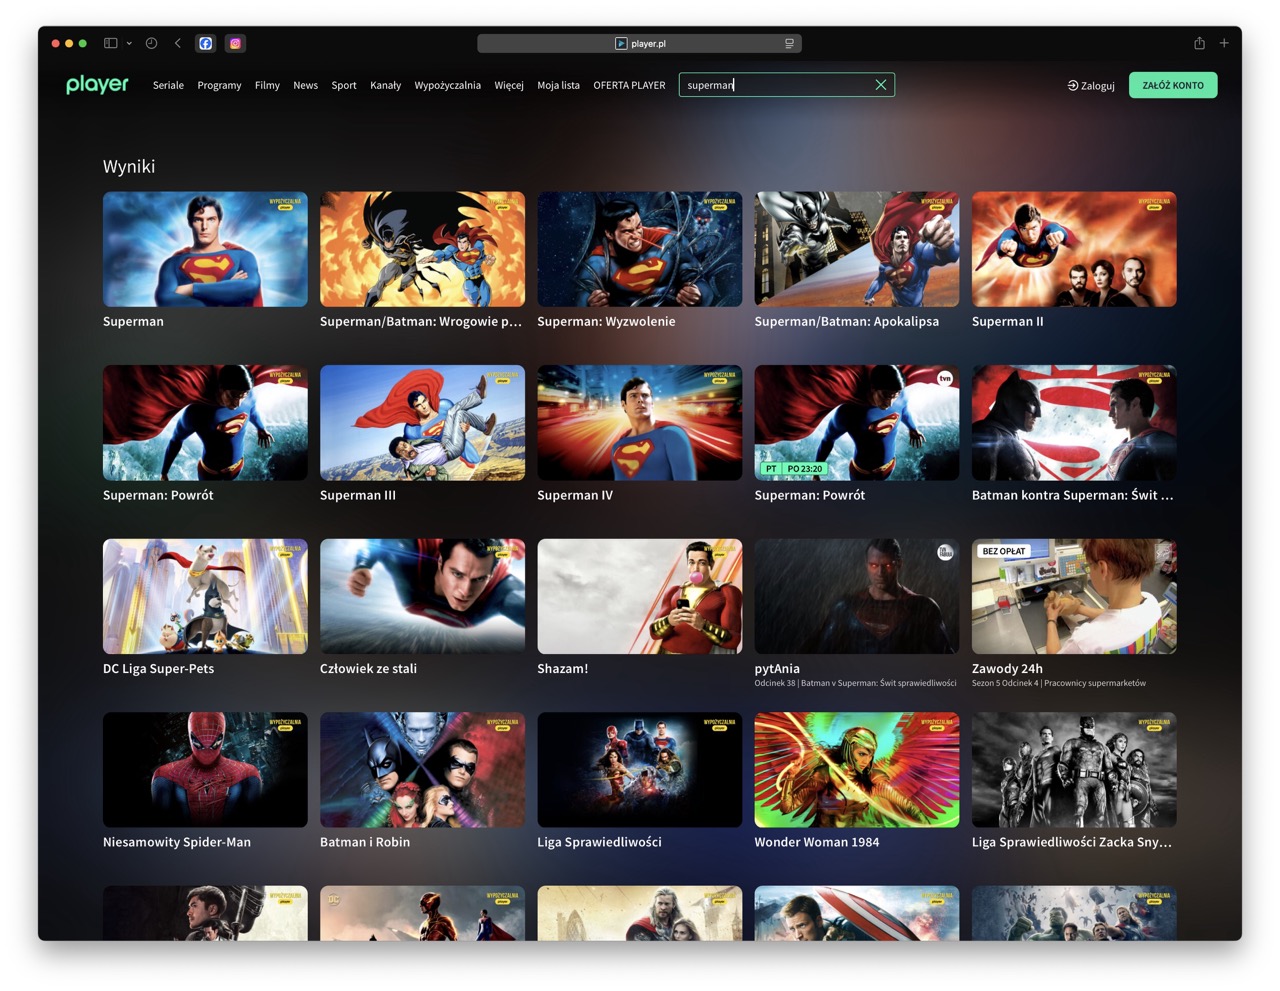Viewport: 1280px width, 991px height.
Task: Open Niesamowity Spider-Man thumbnail
Action: [205, 770]
